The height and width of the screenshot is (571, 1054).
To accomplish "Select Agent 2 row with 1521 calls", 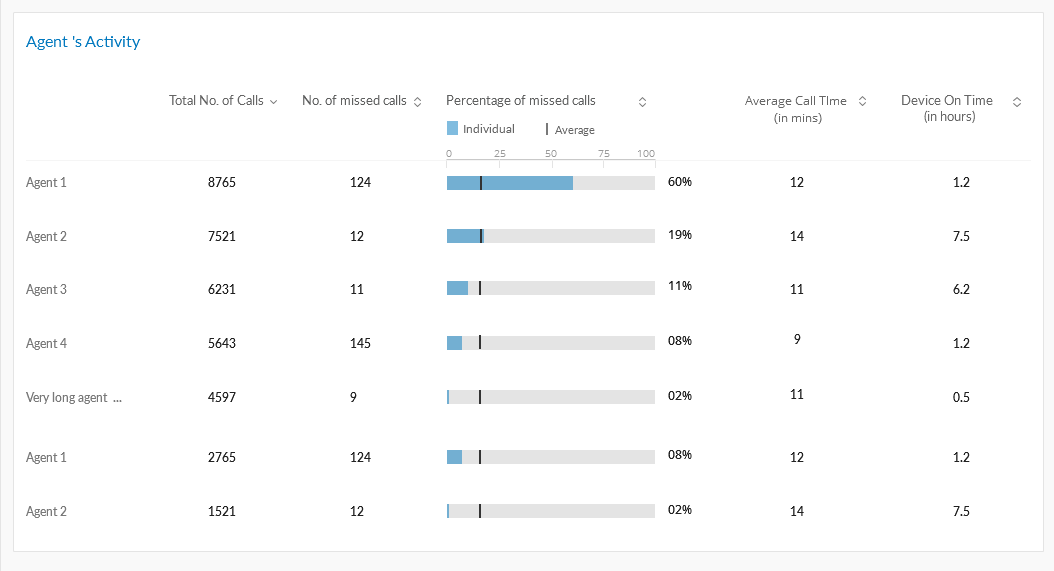I will [x=46, y=512].
